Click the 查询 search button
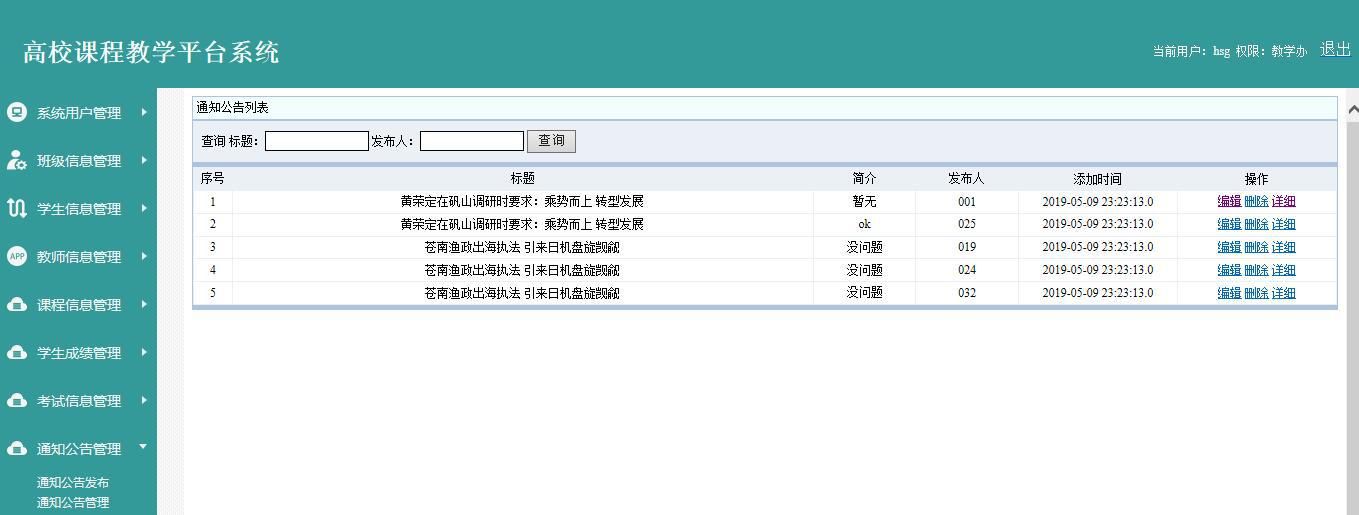The image size is (1359, 515). [551, 141]
